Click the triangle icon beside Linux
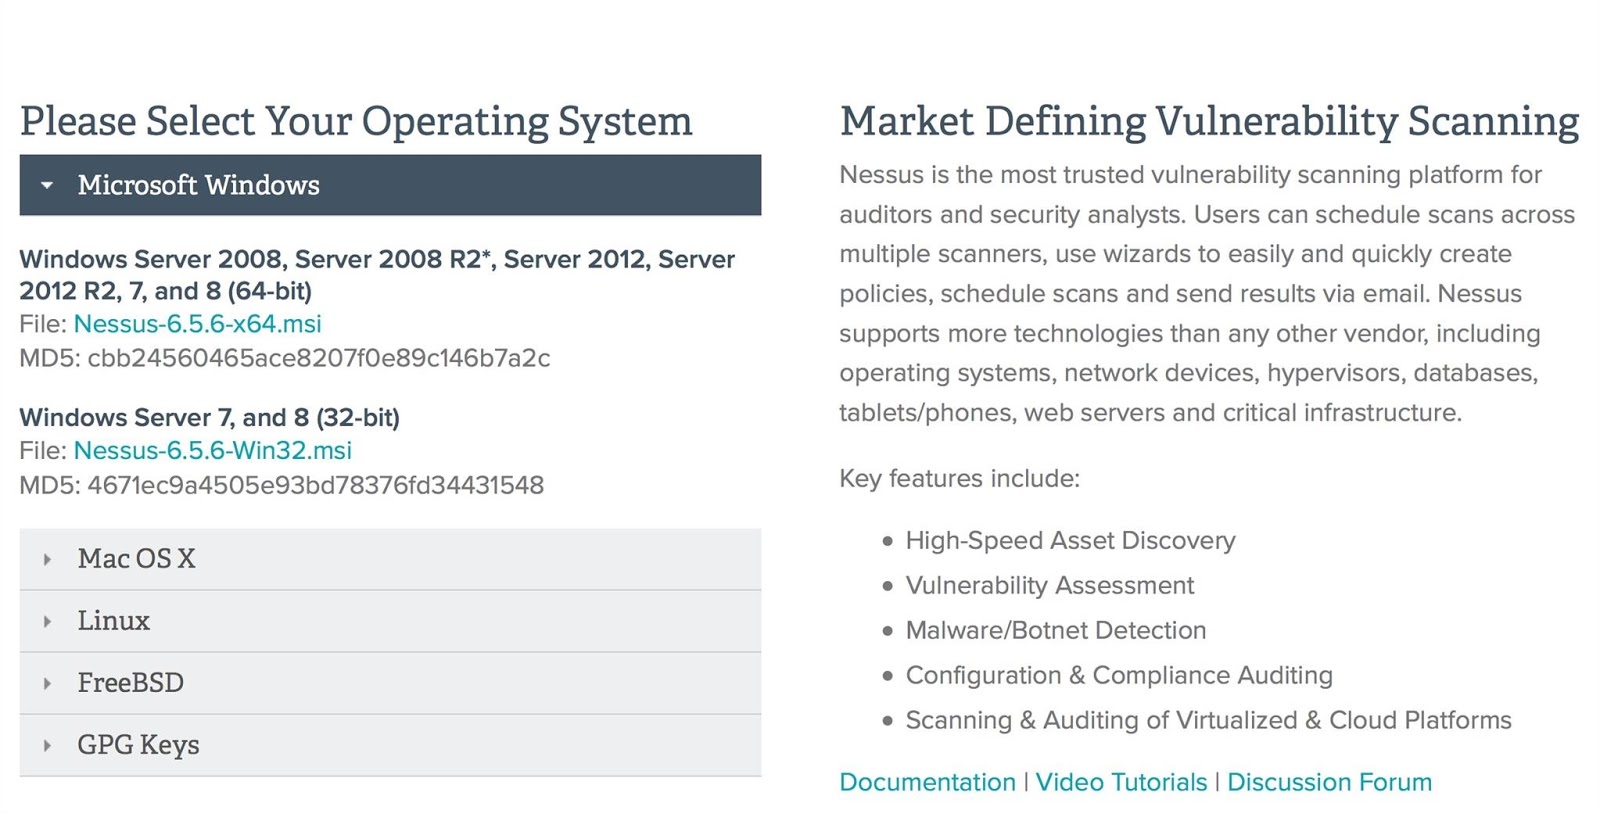The height and width of the screenshot is (814, 1600). (47, 622)
